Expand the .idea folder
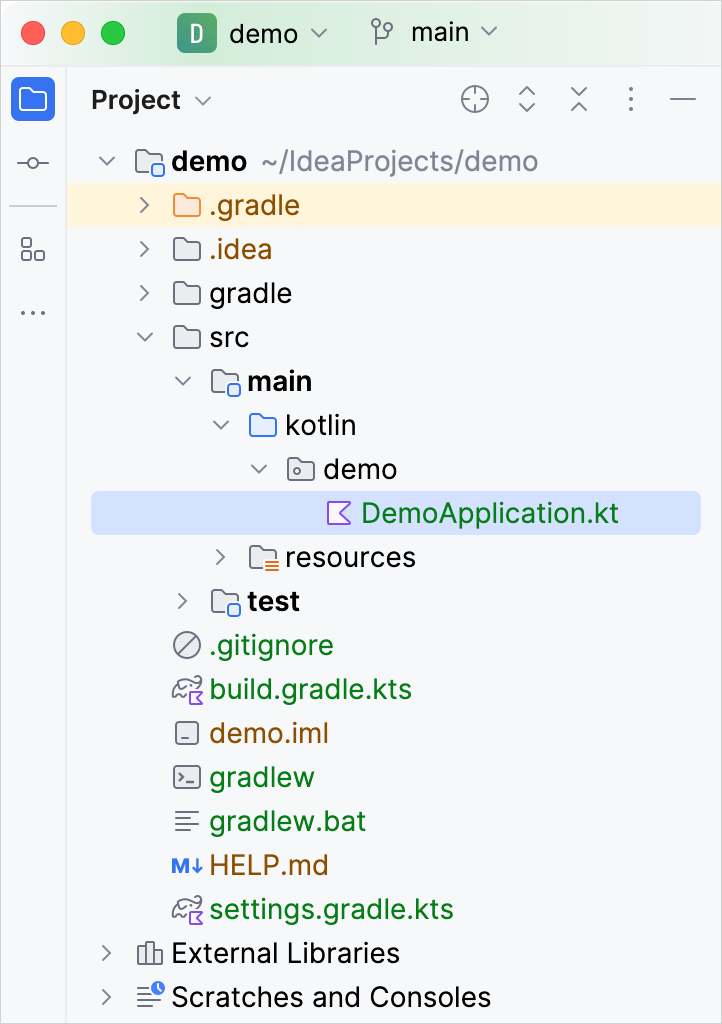Viewport: 722px width, 1024px height. pos(145,249)
